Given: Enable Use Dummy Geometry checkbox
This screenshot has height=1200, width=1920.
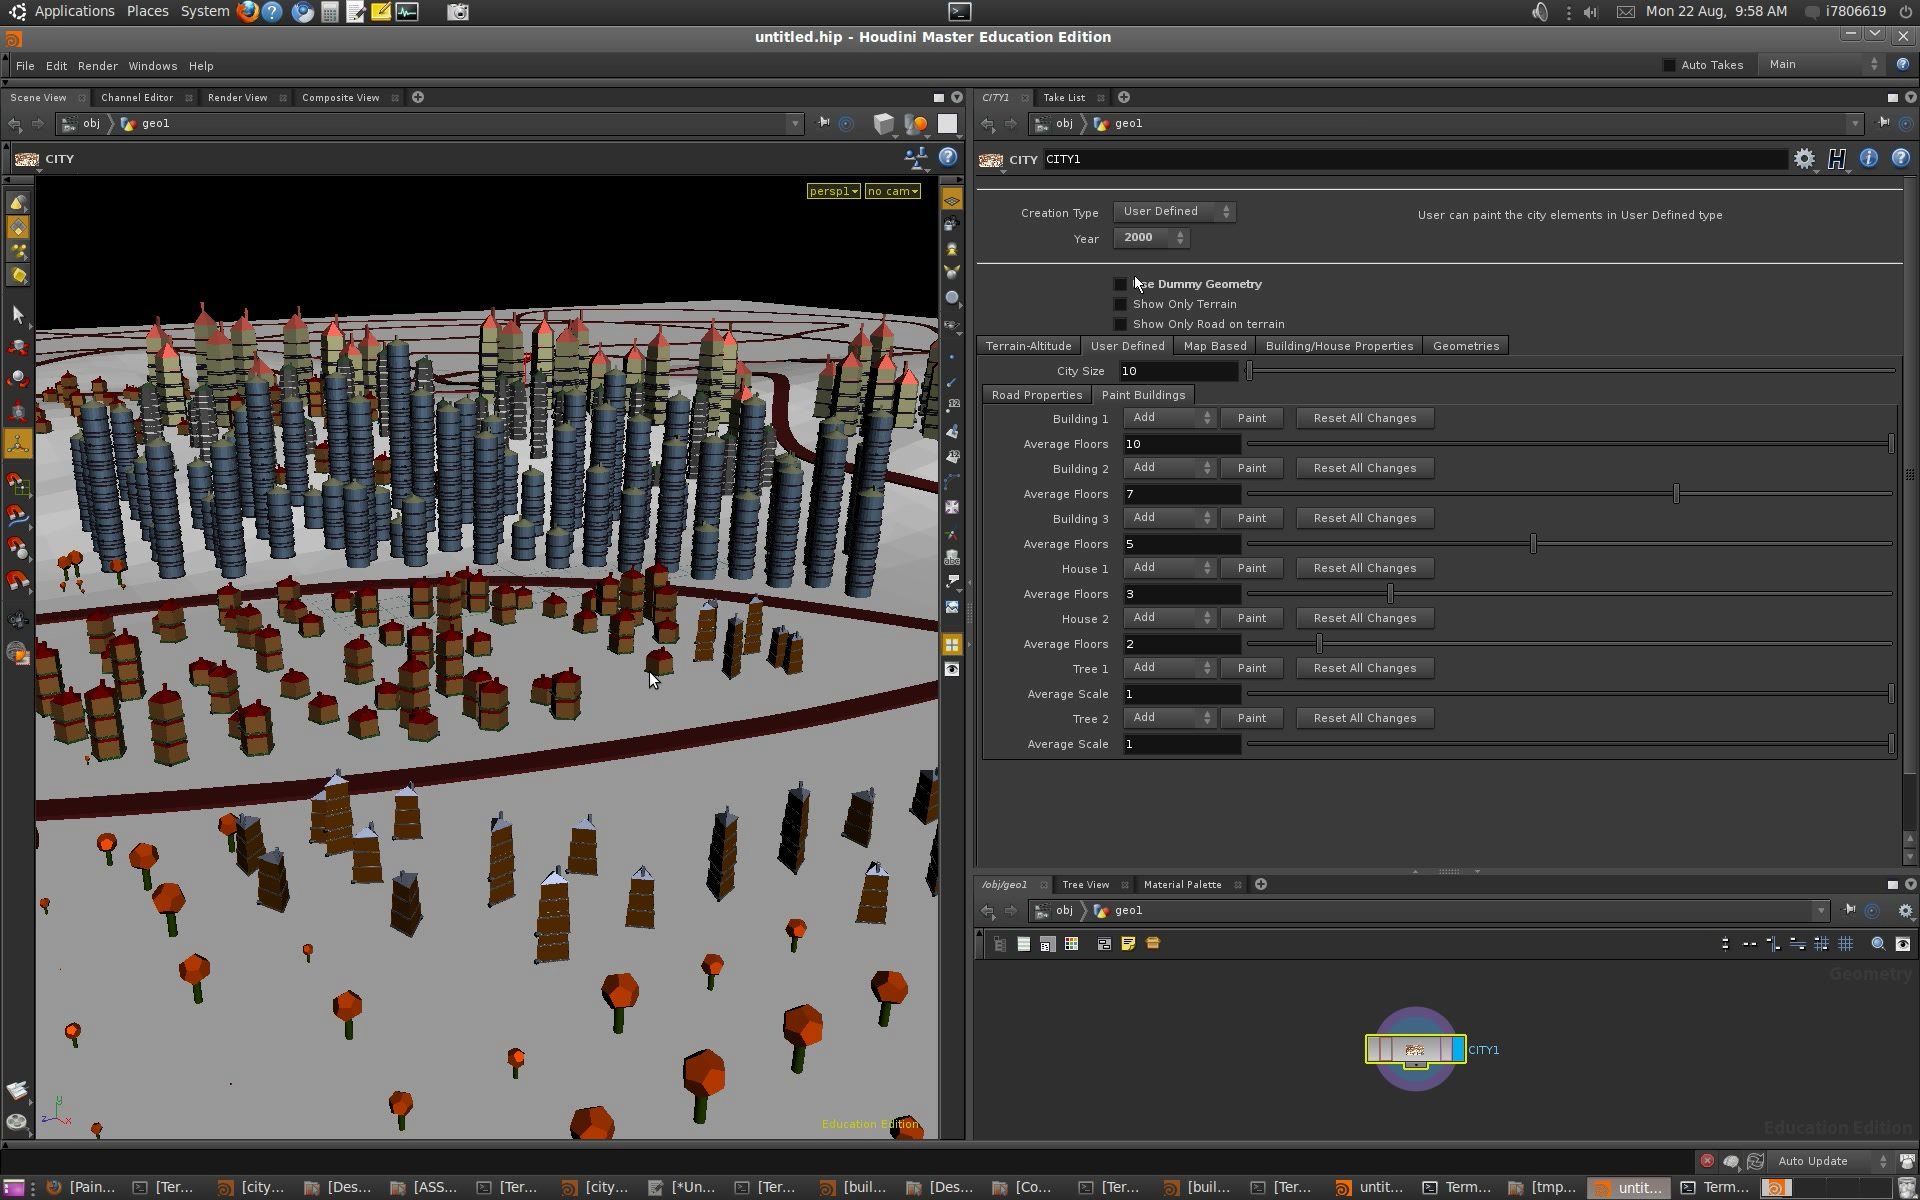Looking at the screenshot, I should pos(1120,284).
